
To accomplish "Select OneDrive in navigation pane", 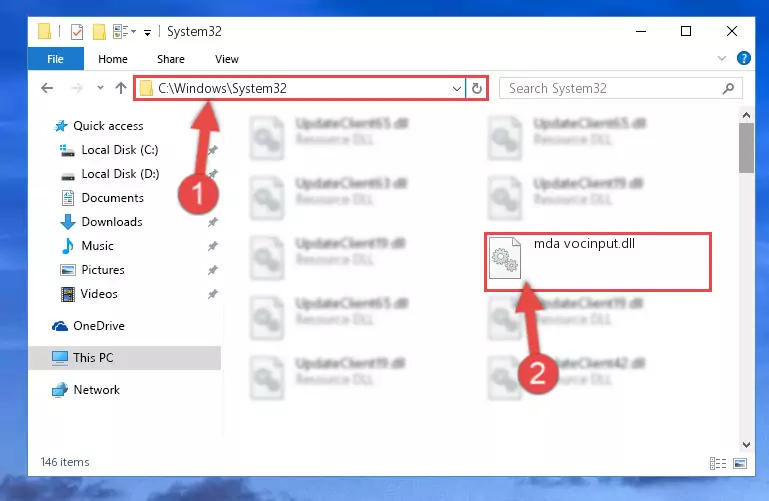I will pyautogui.click(x=99, y=326).
